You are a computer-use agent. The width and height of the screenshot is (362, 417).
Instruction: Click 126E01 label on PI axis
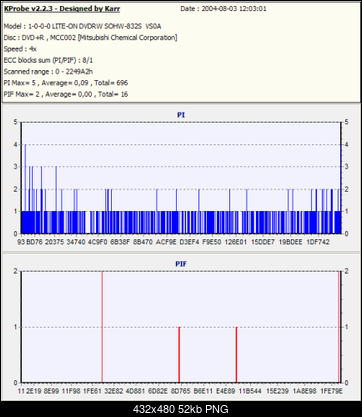coord(236,242)
